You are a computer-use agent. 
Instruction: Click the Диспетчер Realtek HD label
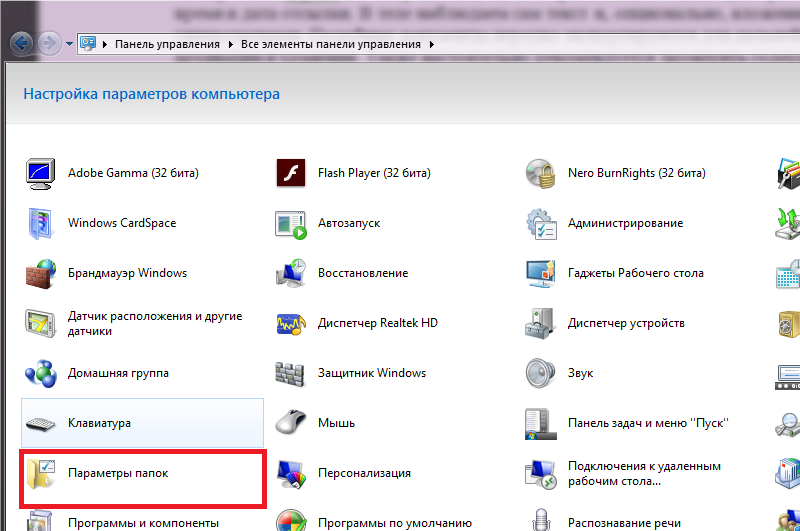[x=378, y=323]
